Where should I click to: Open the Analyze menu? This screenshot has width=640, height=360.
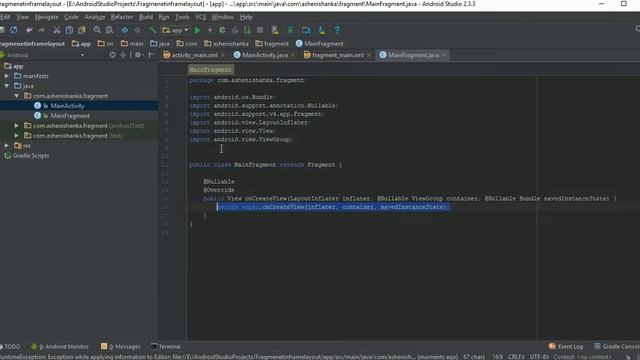tap(95, 17)
